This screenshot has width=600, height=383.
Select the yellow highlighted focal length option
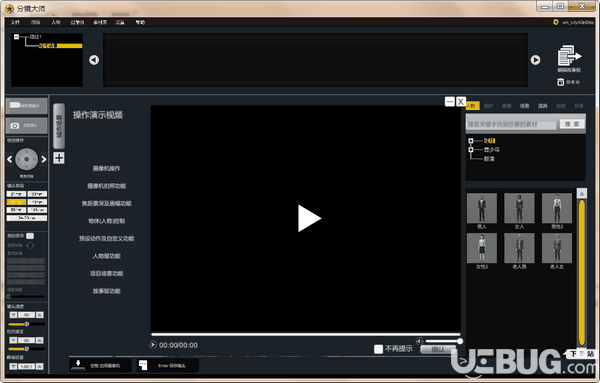click(16, 202)
